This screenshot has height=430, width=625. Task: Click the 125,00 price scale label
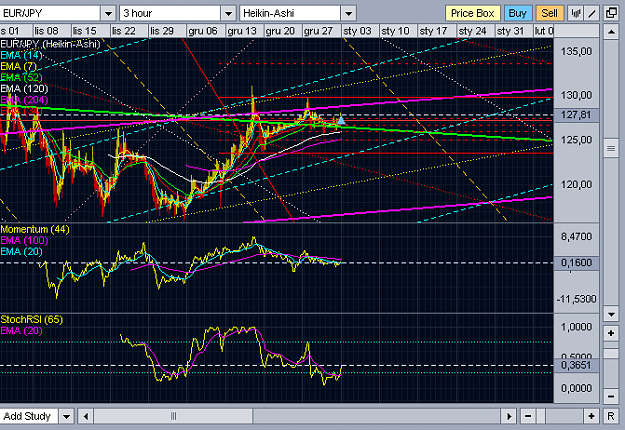point(576,140)
